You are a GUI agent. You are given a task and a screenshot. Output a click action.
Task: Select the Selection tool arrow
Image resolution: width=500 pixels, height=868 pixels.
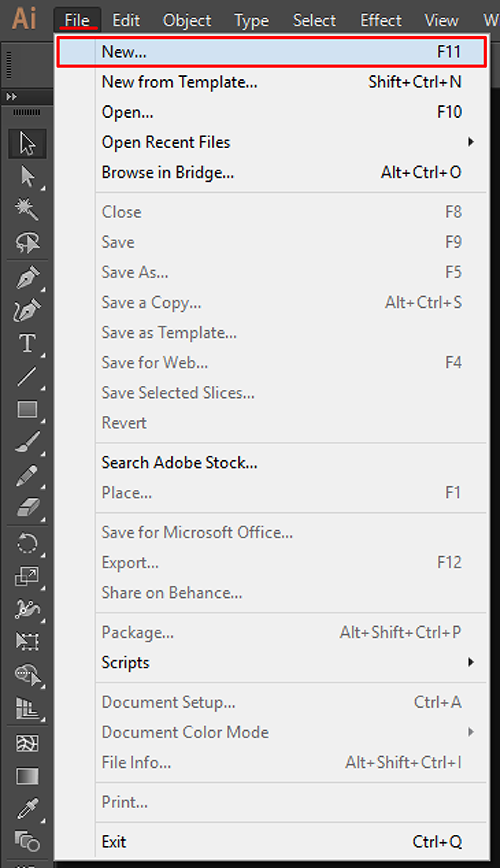point(27,143)
